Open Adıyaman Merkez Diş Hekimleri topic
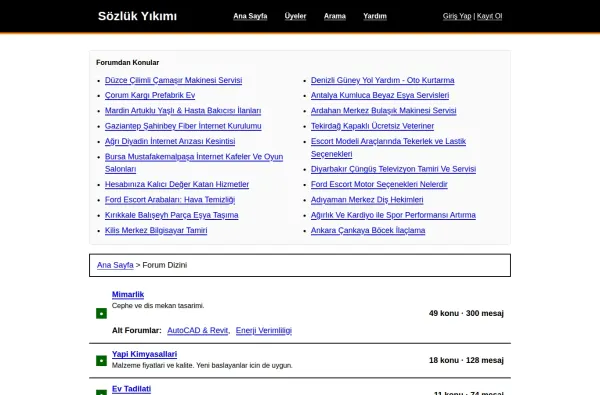 (x=367, y=200)
